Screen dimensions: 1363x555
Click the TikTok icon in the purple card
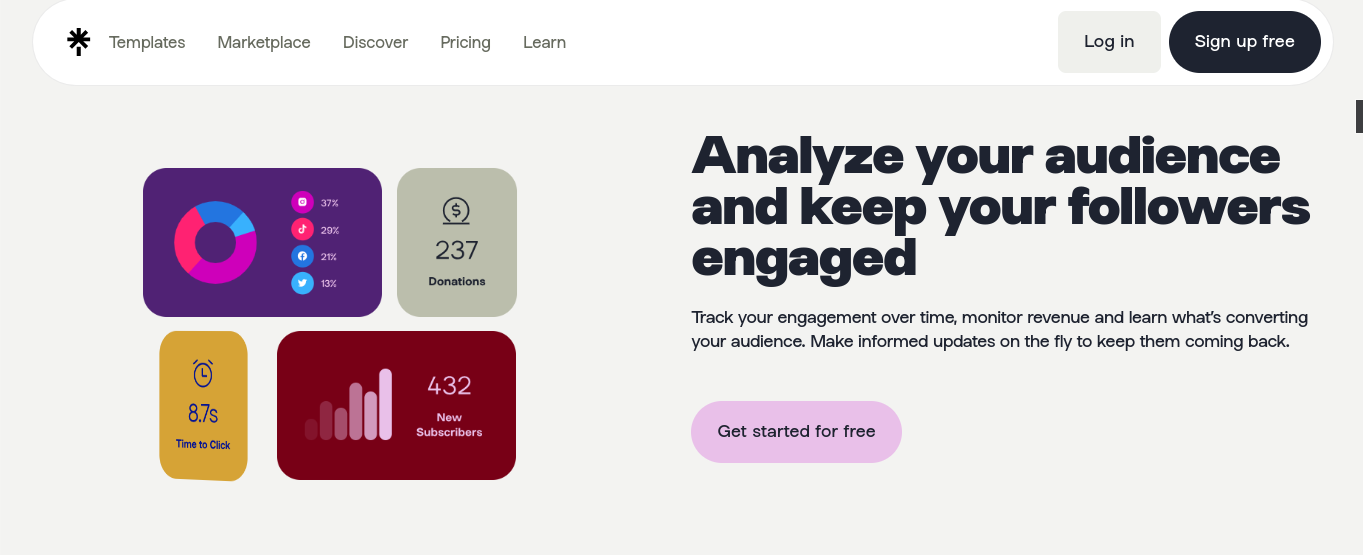click(302, 230)
